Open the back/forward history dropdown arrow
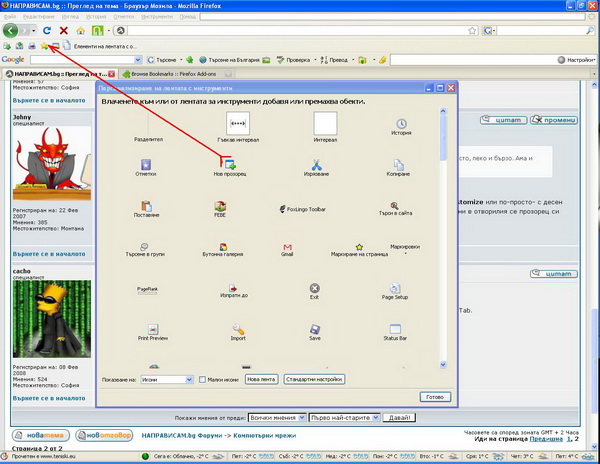This screenshot has height=464, width=600. 34,31
